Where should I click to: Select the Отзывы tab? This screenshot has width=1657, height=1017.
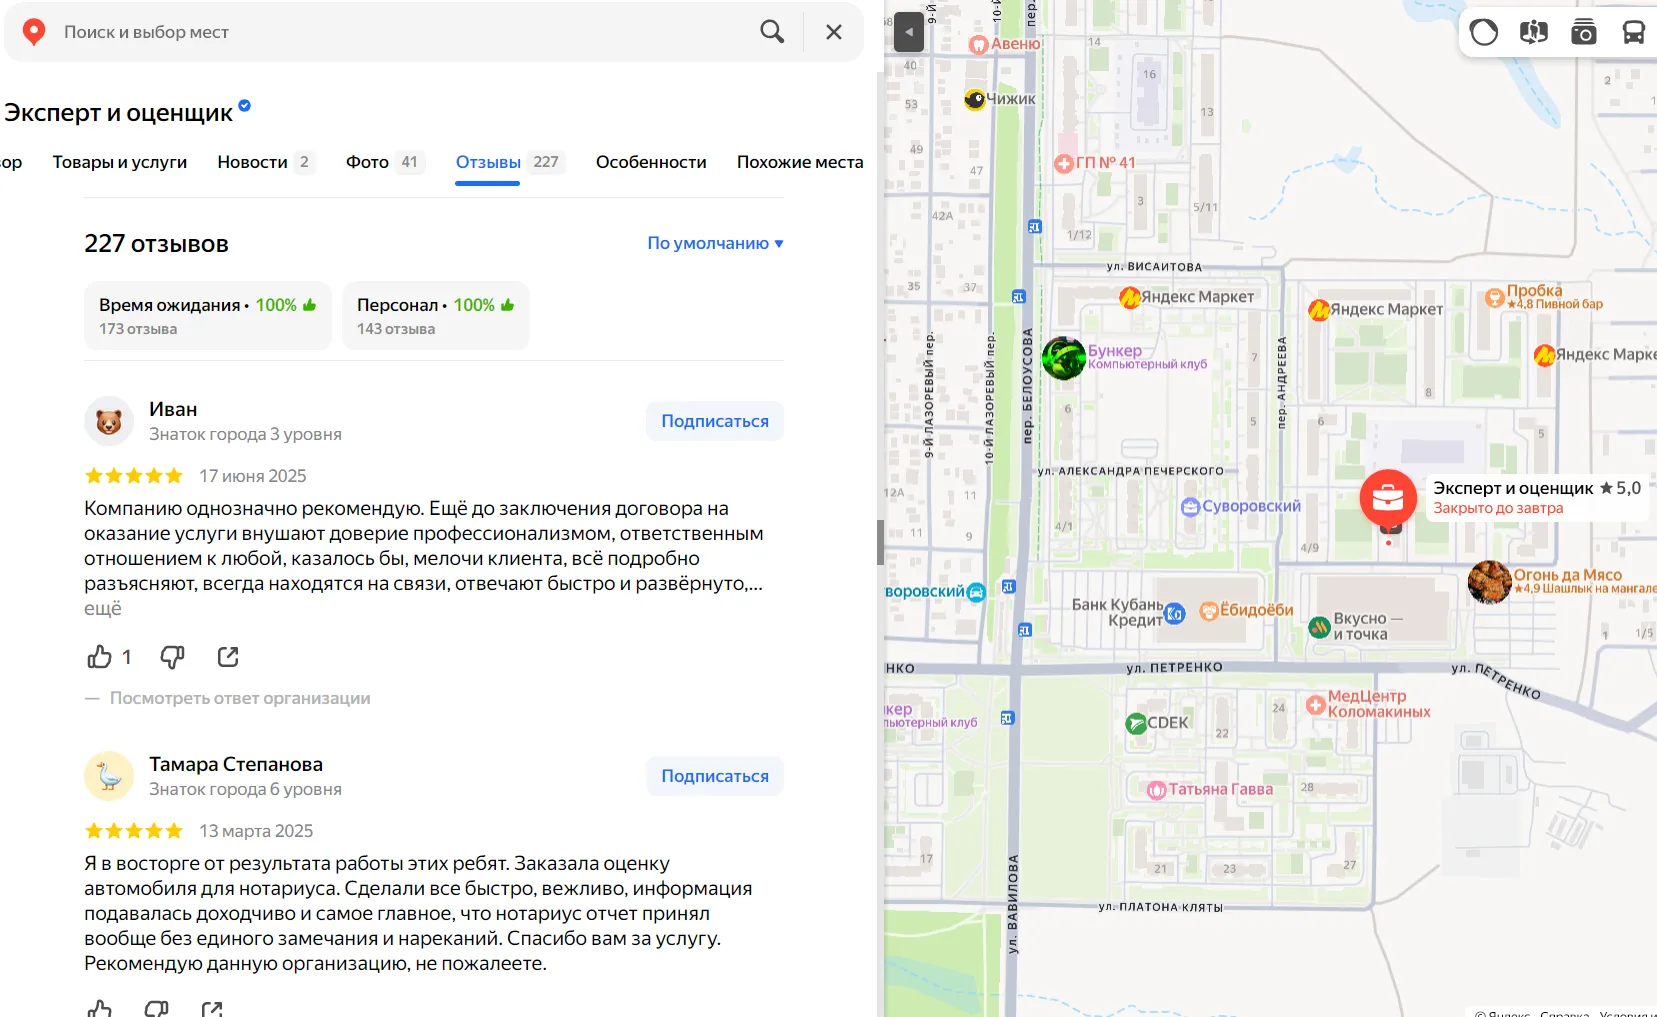pyautogui.click(x=510, y=162)
